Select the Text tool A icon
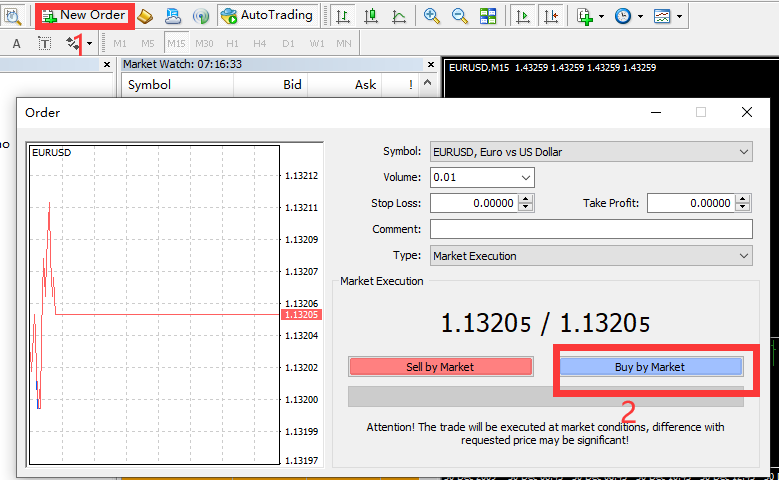The height and width of the screenshot is (480, 779). point(16,44)
